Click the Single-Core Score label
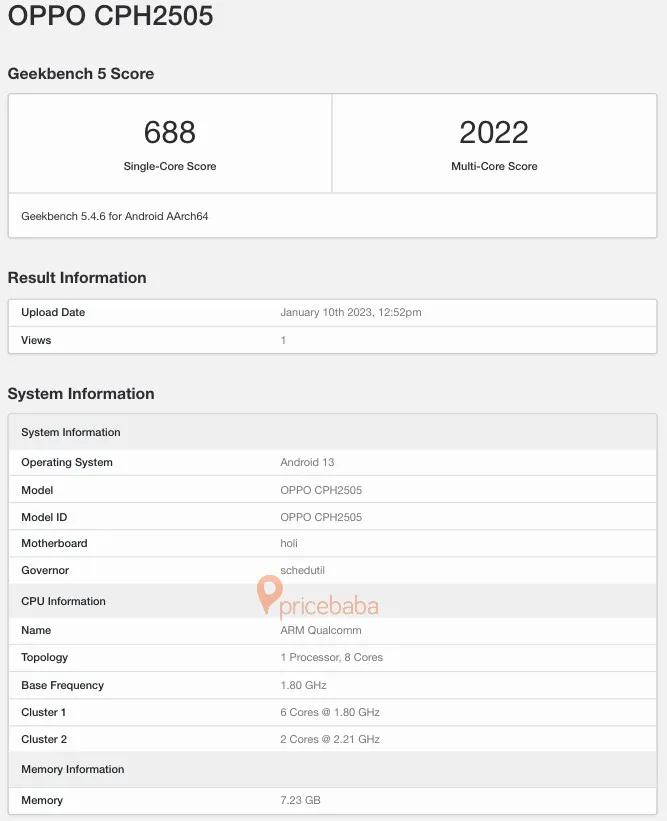Screen dimensions: 667x821 click(x=170, y=166)
